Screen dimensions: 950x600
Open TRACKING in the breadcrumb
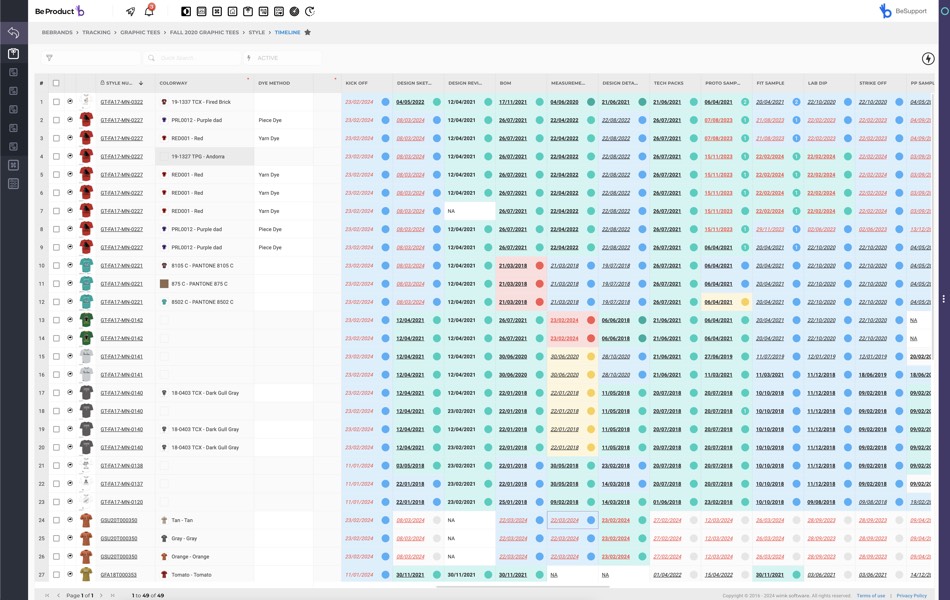(96, 32)
